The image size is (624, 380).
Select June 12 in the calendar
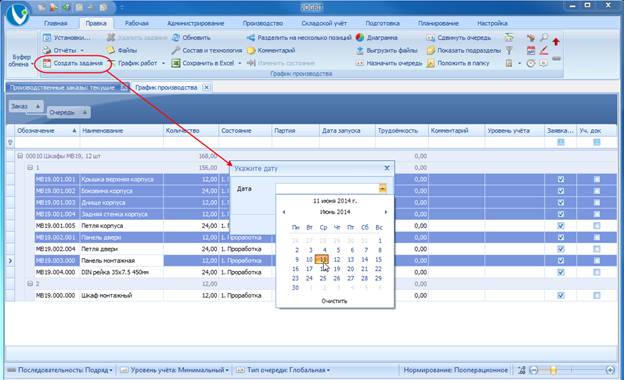click(x=337, y=260)
